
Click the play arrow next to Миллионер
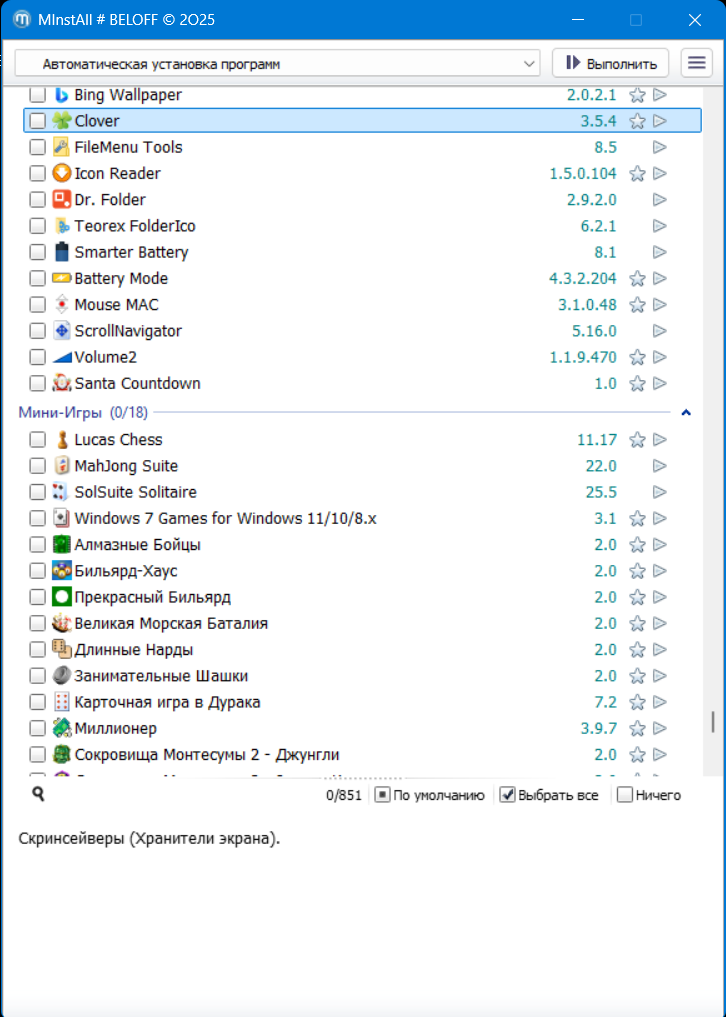pyautogui.click(x=659, y=729)
